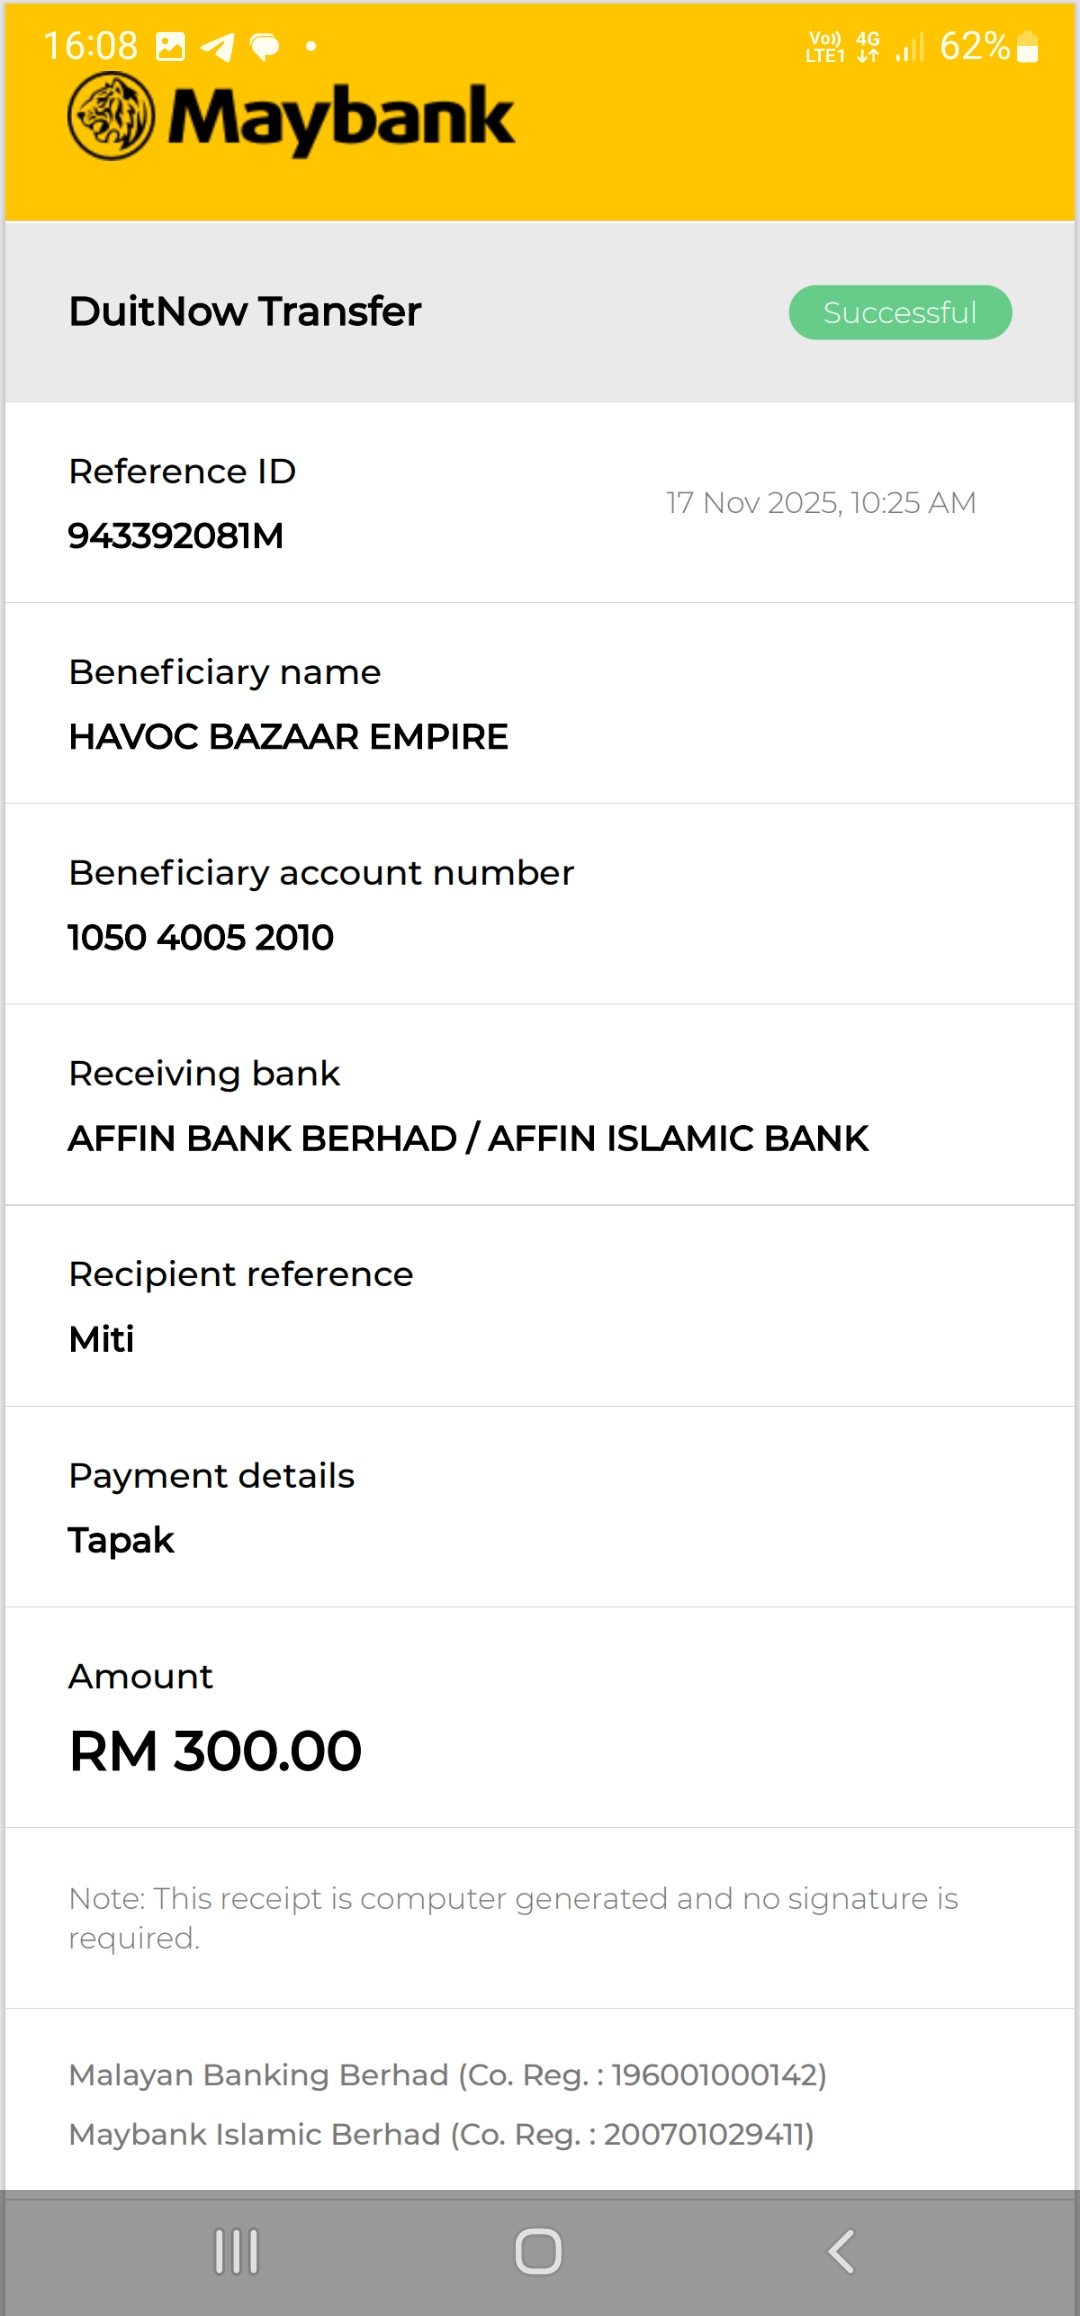Tap the 4G signal strength indicator
Screen dimensions: 1080x2316
(x=909, y=47)
